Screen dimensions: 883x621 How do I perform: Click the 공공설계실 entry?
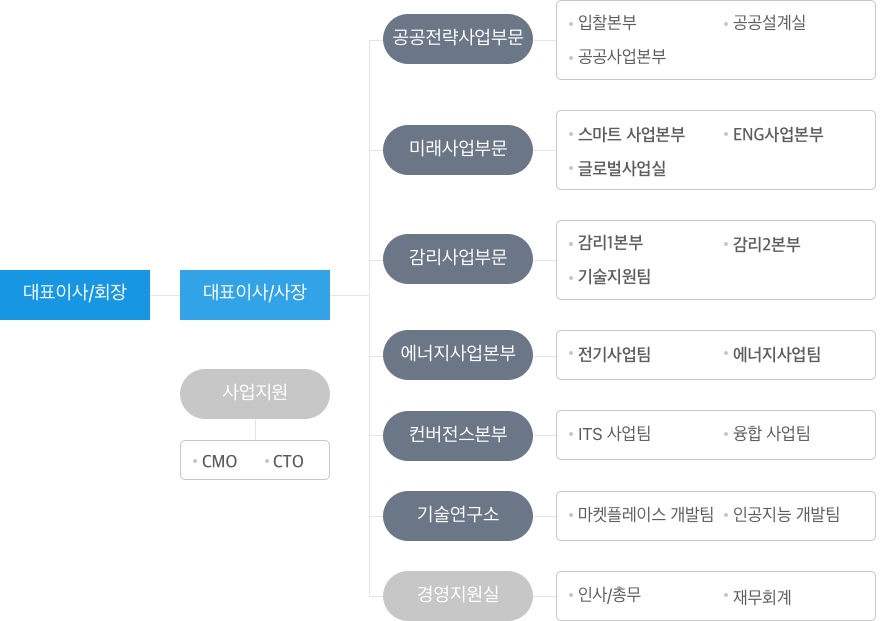tap(769, 23)
